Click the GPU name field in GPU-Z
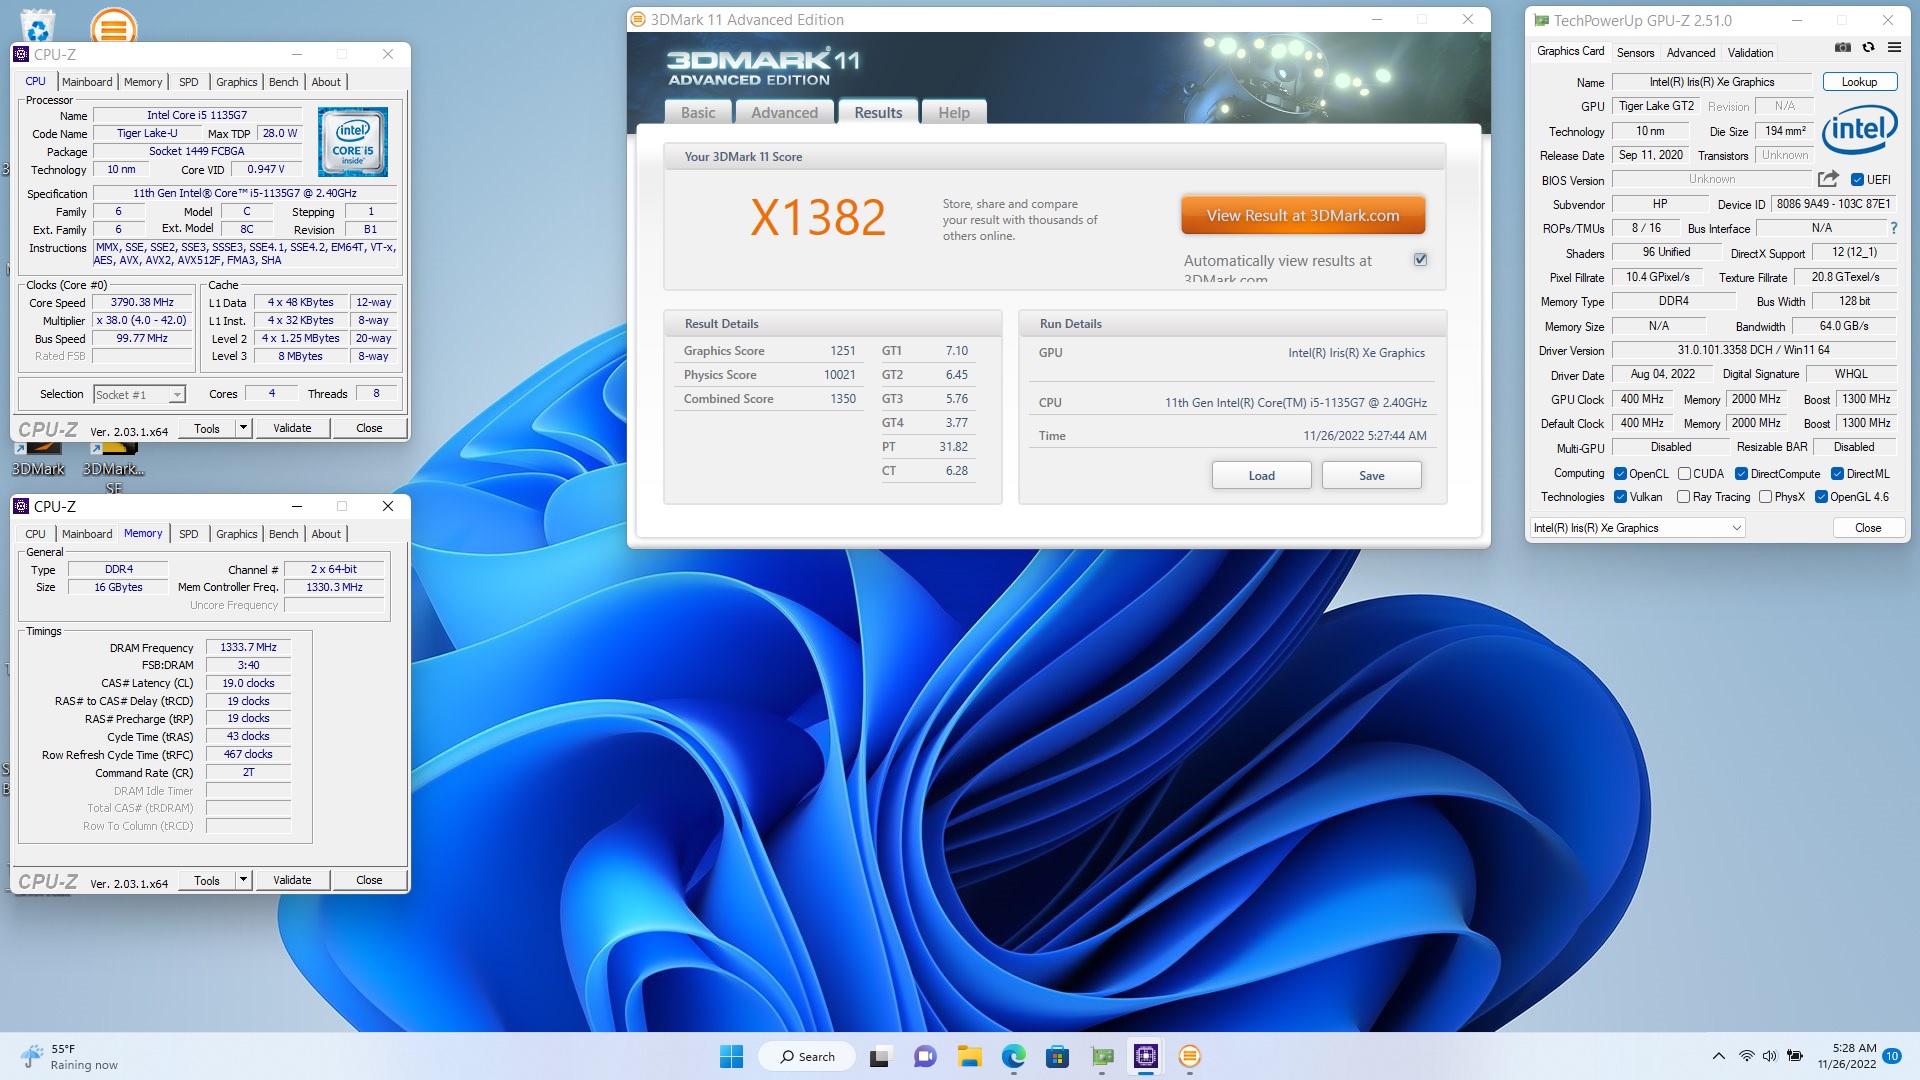Viewport: 1920px width, 1080px height. (1711, 82)
